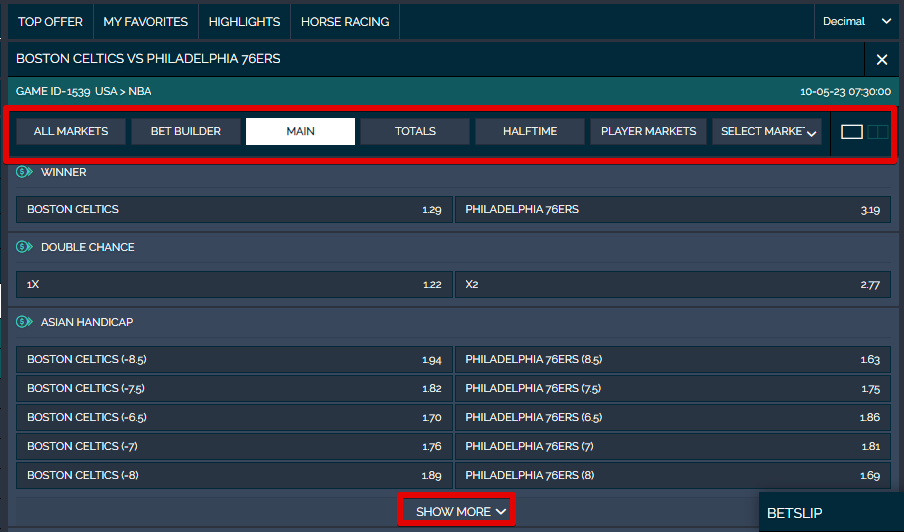The height and width of the screenshot is (532, 904).
Task: Select Philadelphia 76ers (8) handicap
Action: [673, 476]
